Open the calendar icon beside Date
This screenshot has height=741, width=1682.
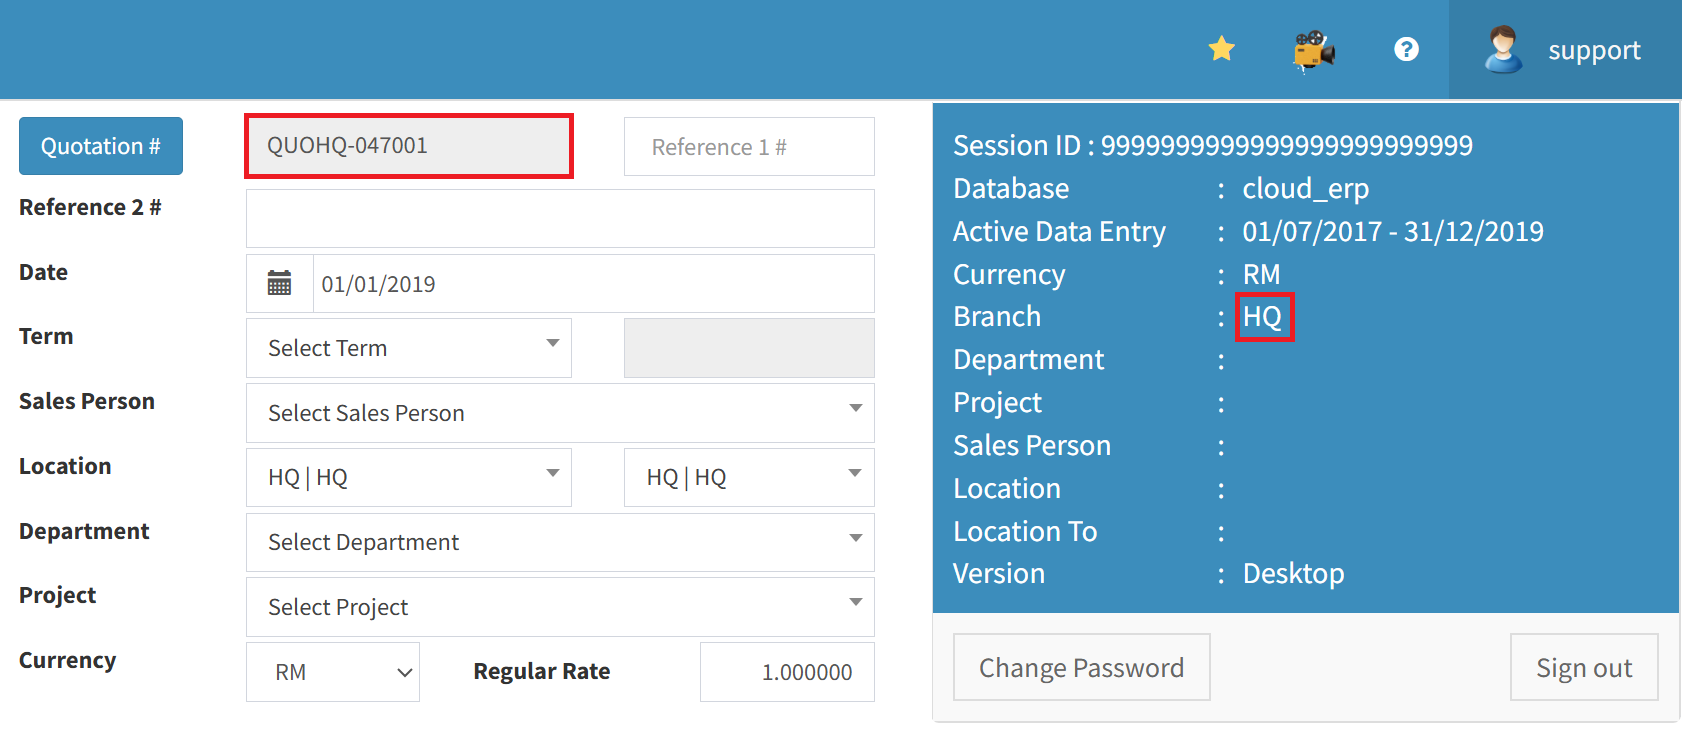(280, 284)
